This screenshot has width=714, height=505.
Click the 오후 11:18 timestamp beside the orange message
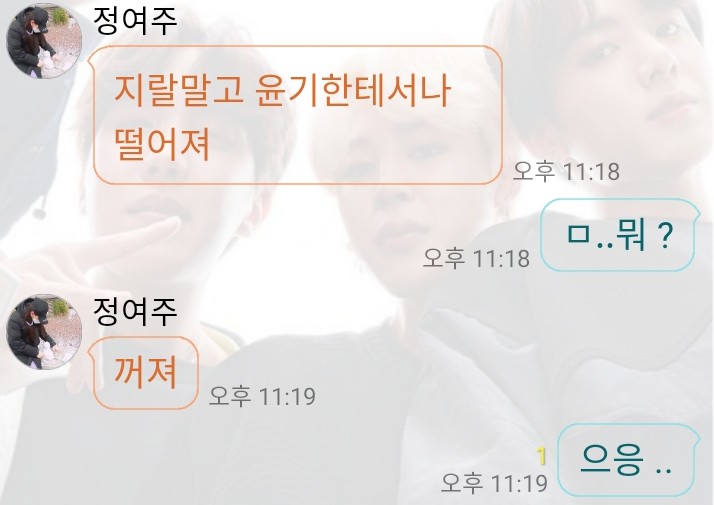[x=566, y=171]
